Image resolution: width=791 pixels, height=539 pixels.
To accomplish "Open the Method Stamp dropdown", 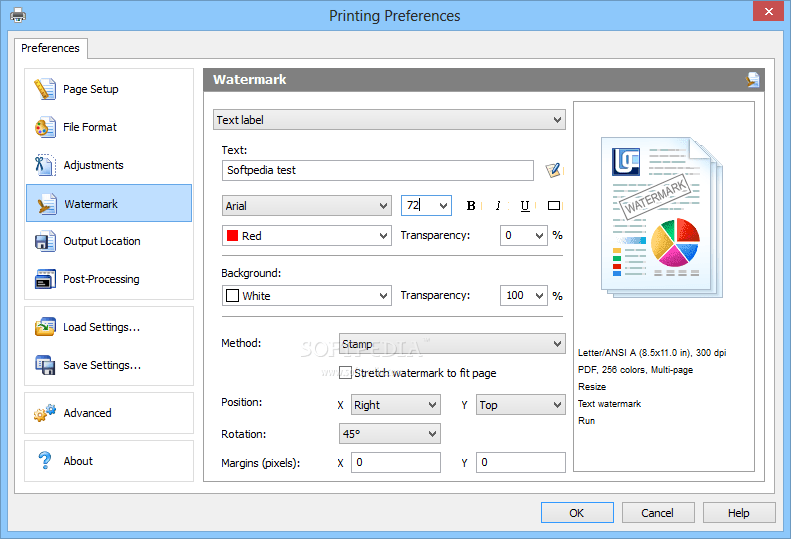I will click(x=452, y=344).
